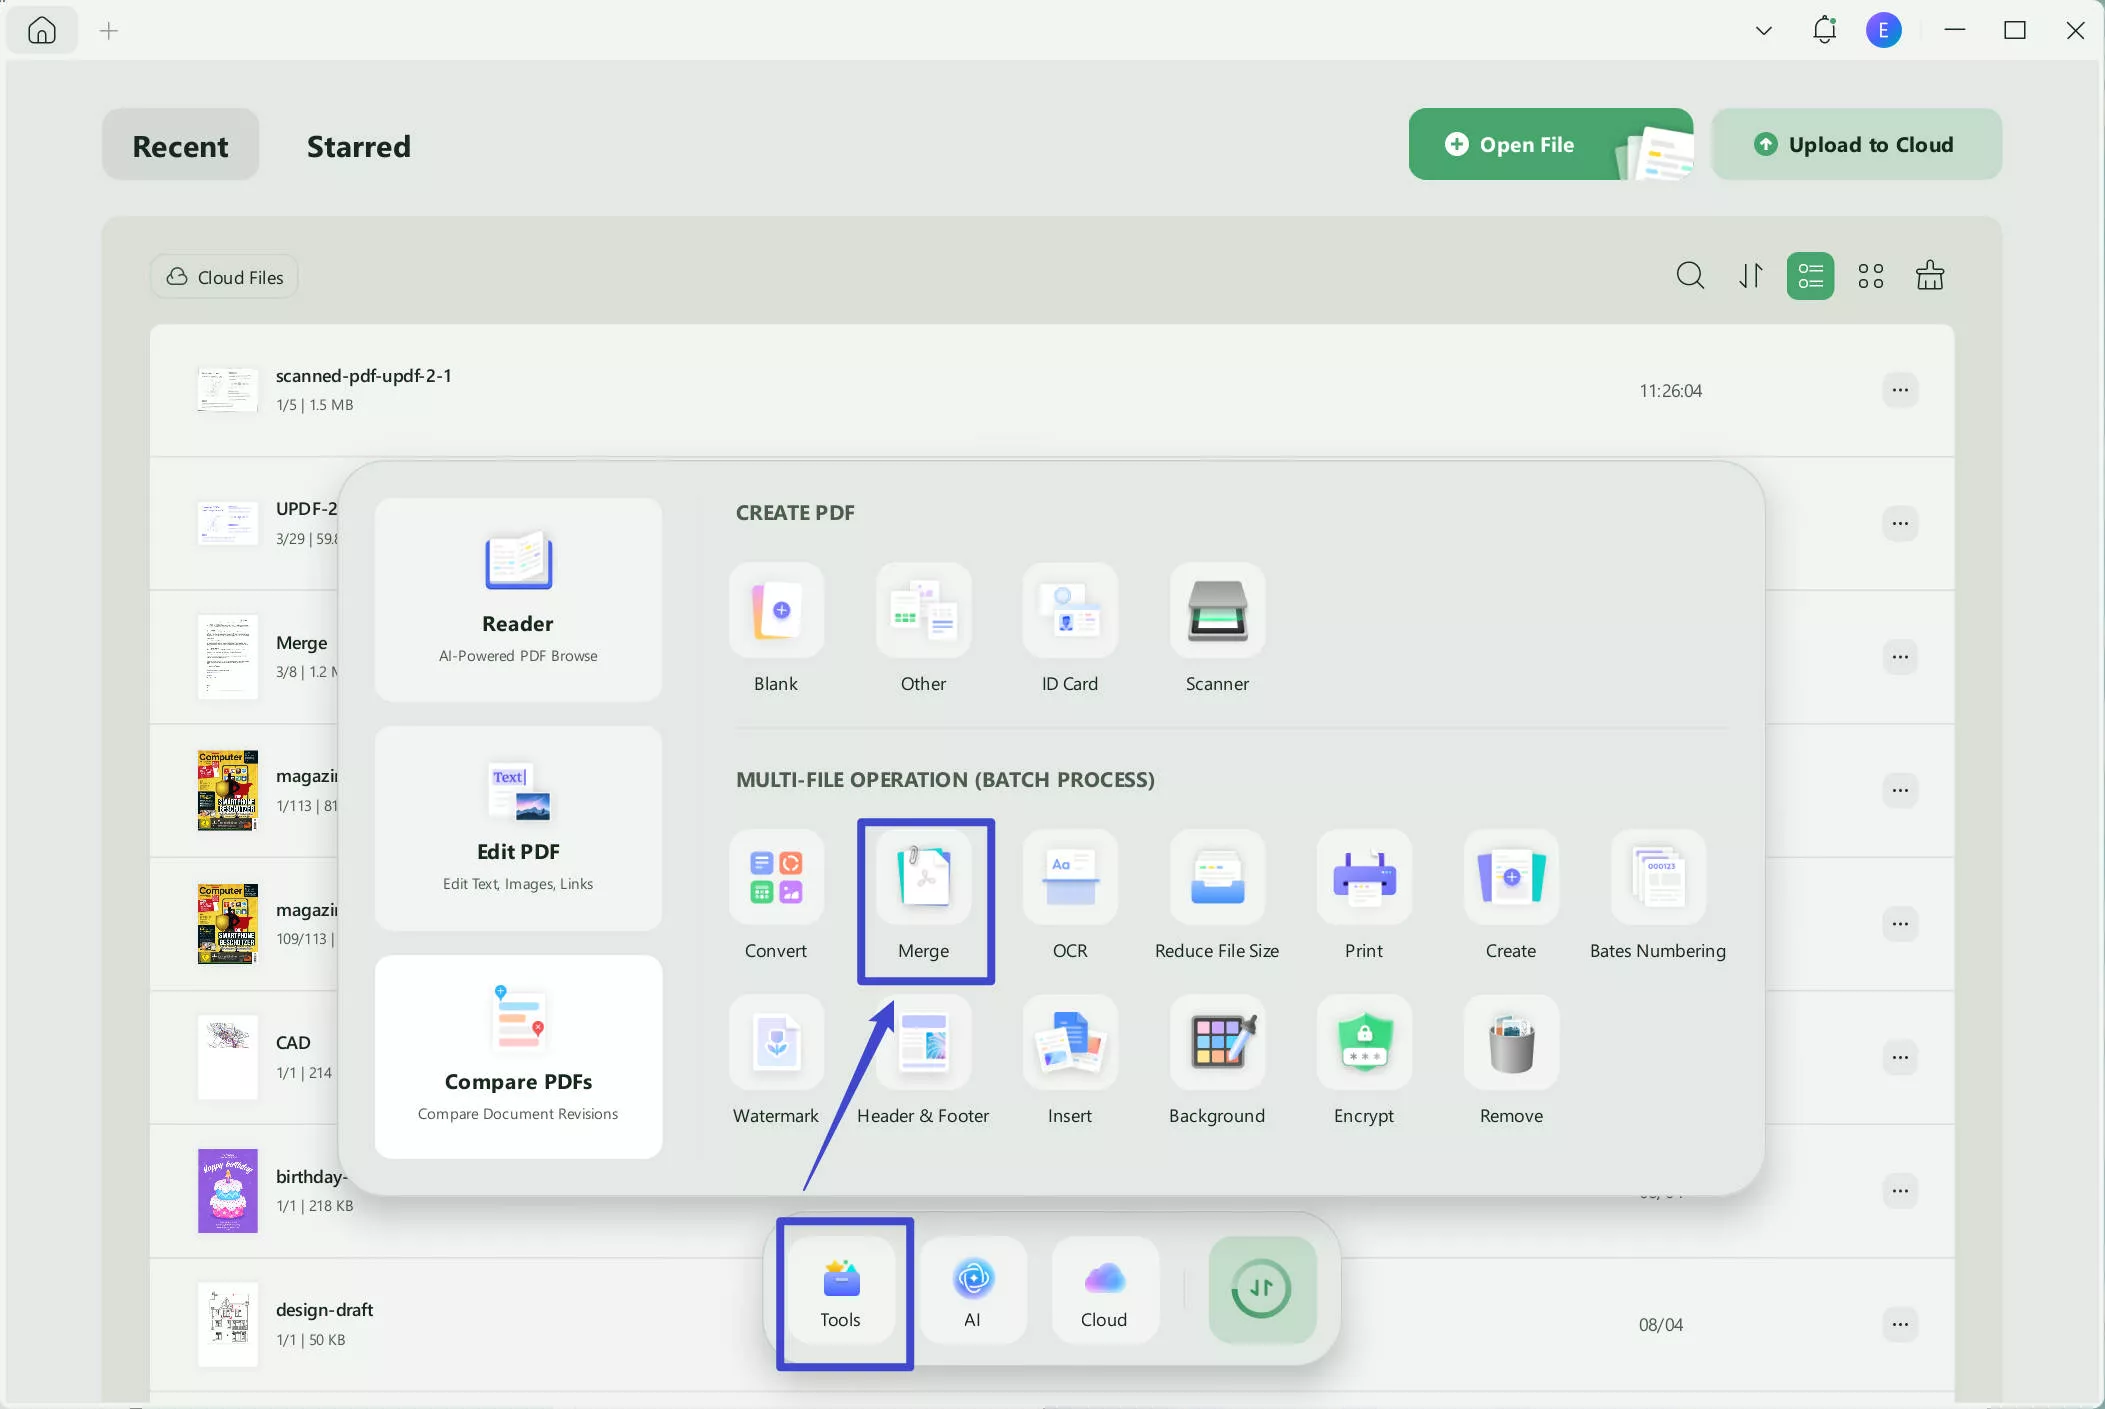Switch to grid view of files
Image resolution: width=2105 pixels, height=1409 pixels.
tap(1870, 275)
